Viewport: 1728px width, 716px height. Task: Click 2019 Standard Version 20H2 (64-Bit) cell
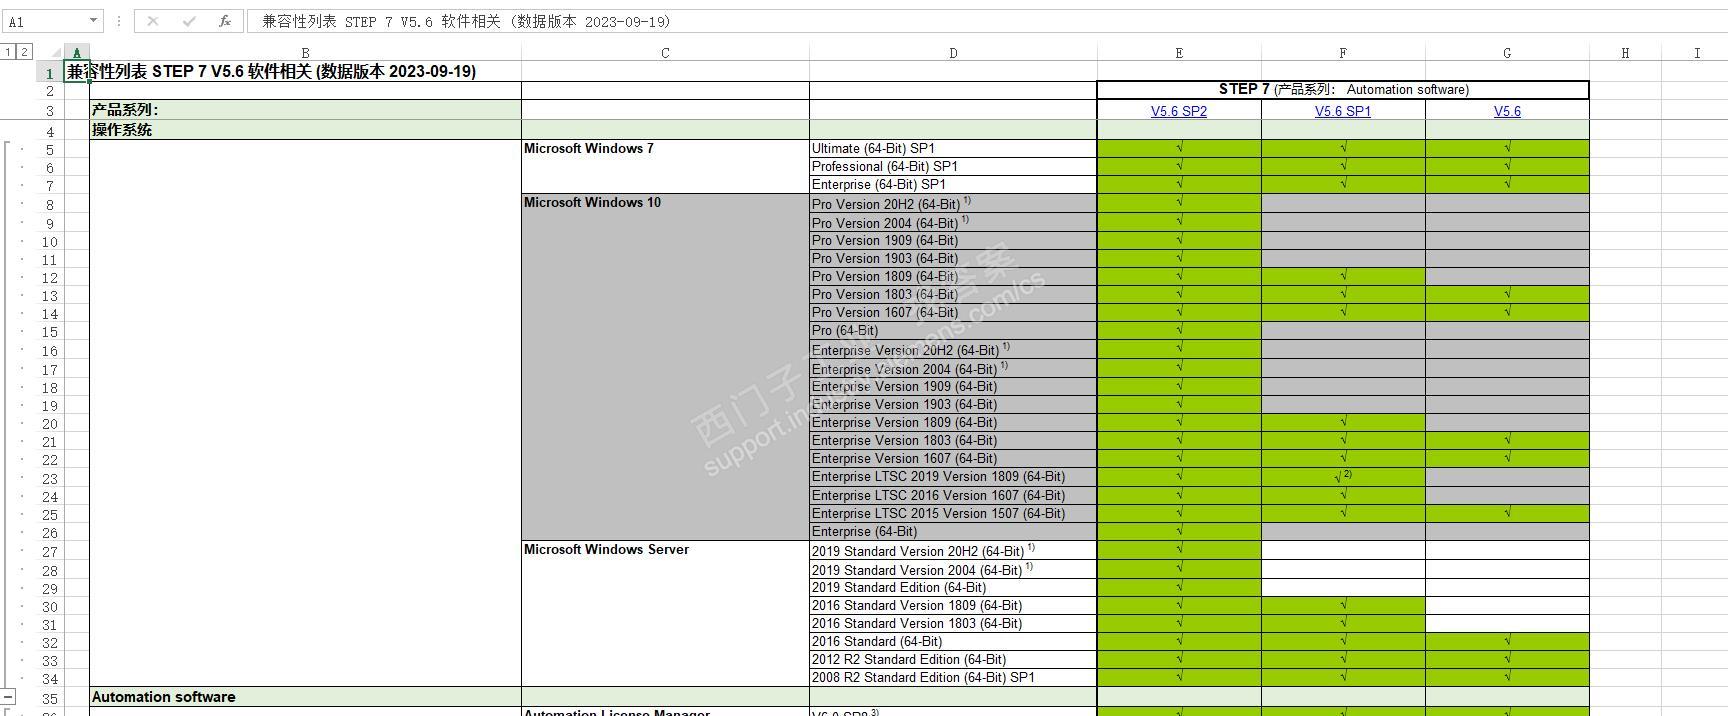[953, 551]
